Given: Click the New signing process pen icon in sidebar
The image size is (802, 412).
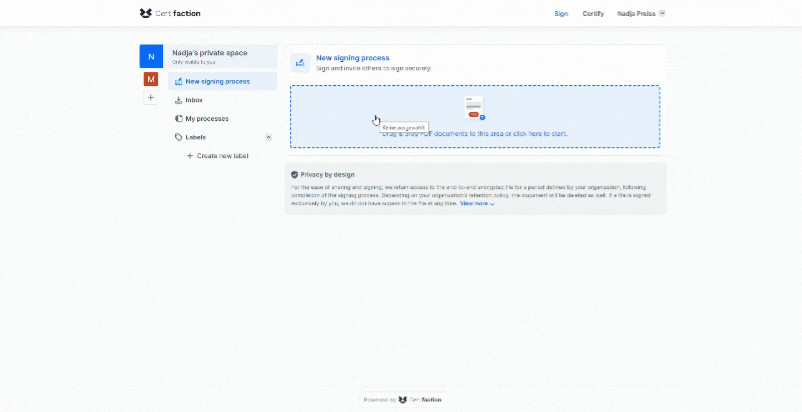Looking at the screenshot, I should (x=179, y=81).
